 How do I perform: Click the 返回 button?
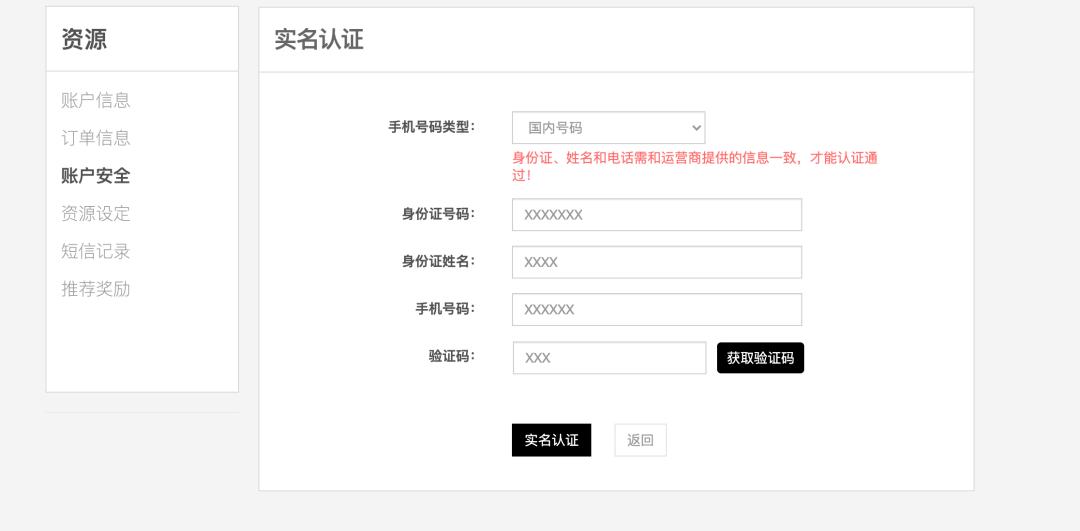[641, 440]
